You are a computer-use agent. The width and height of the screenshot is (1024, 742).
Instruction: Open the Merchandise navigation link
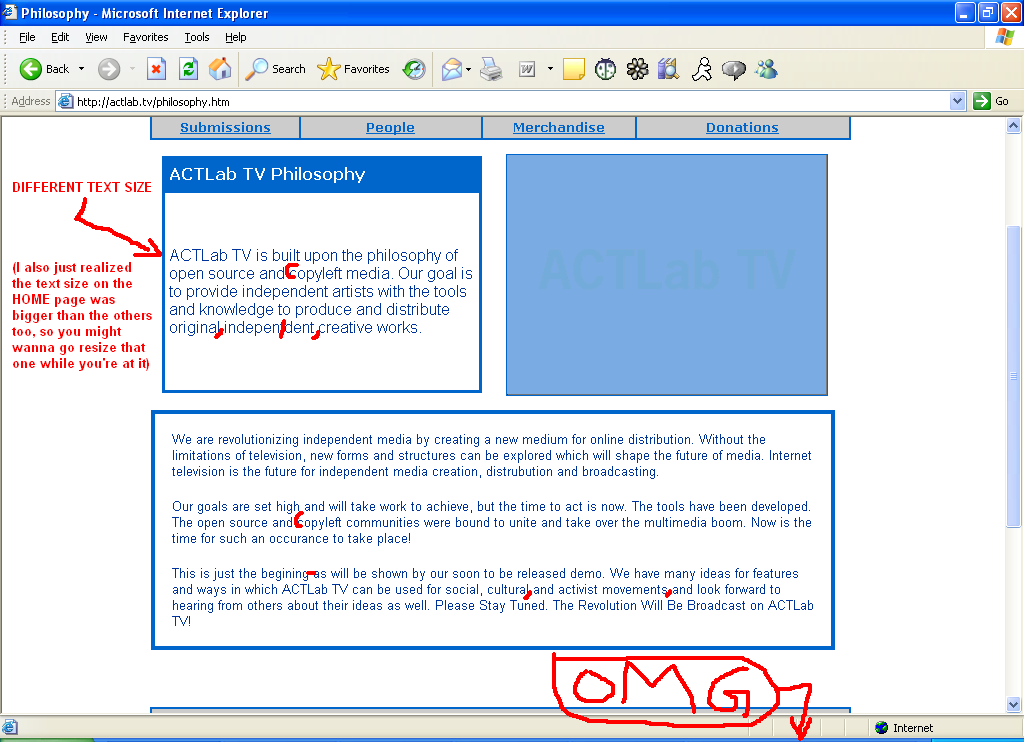tap(558, 127)
